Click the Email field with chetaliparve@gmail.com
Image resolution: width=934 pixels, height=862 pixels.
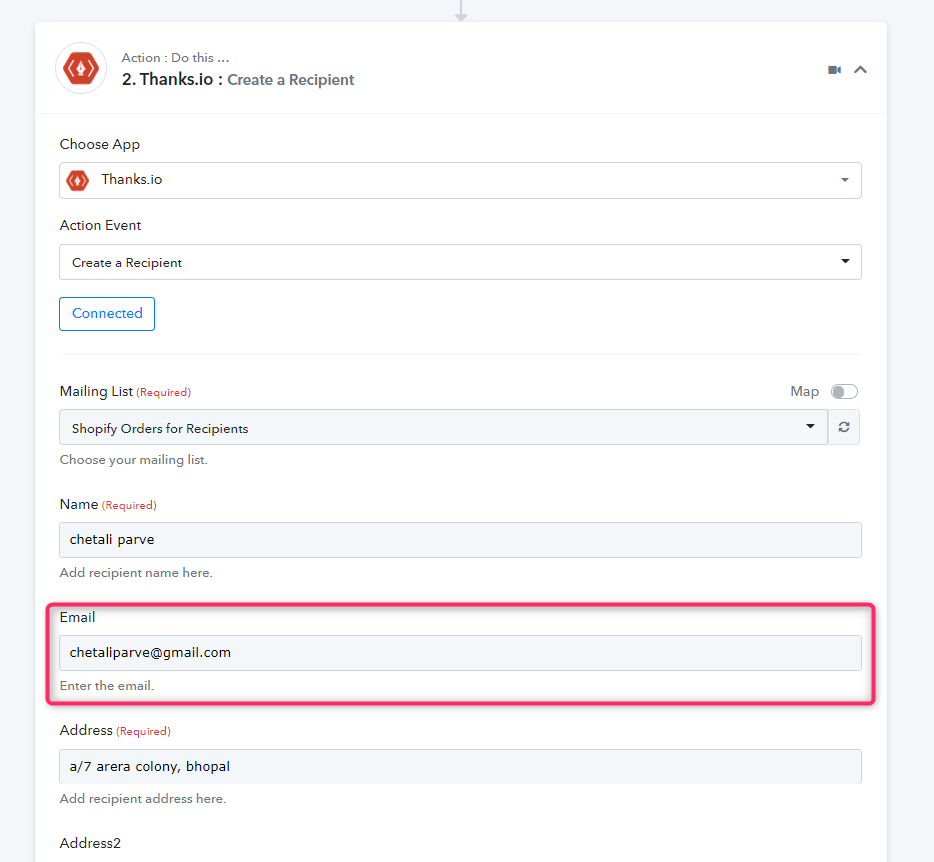coord(460,653)
